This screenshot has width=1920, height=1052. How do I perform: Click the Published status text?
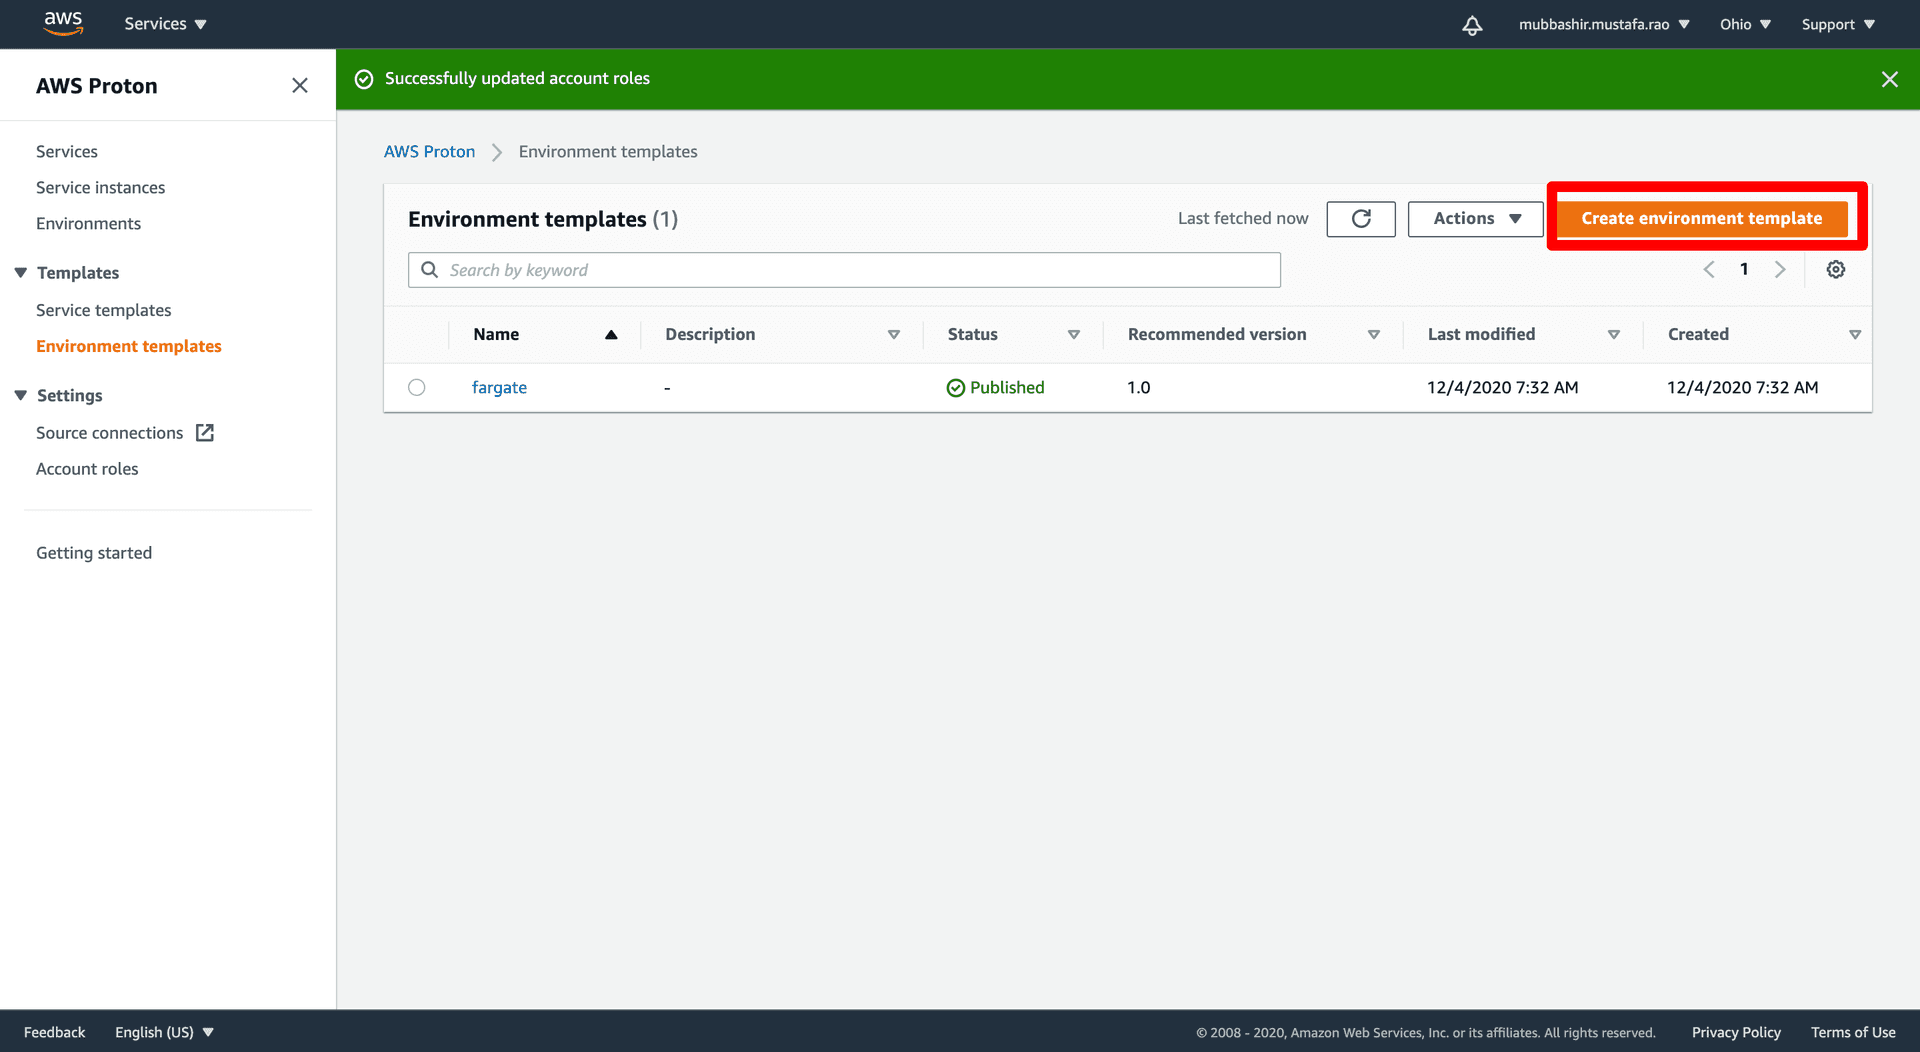[x=1007, y=388]
